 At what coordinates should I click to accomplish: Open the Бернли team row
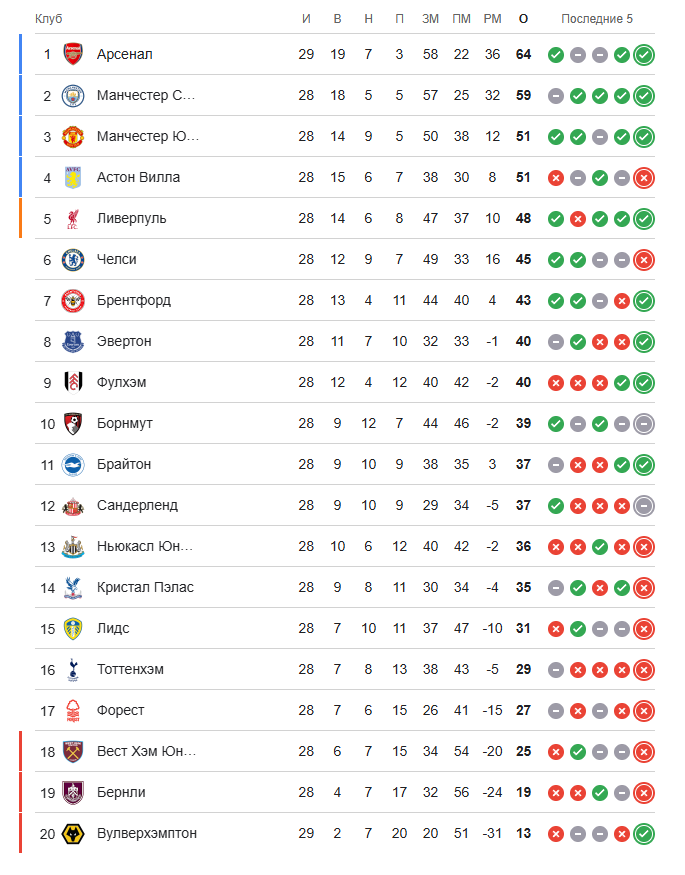345,792
